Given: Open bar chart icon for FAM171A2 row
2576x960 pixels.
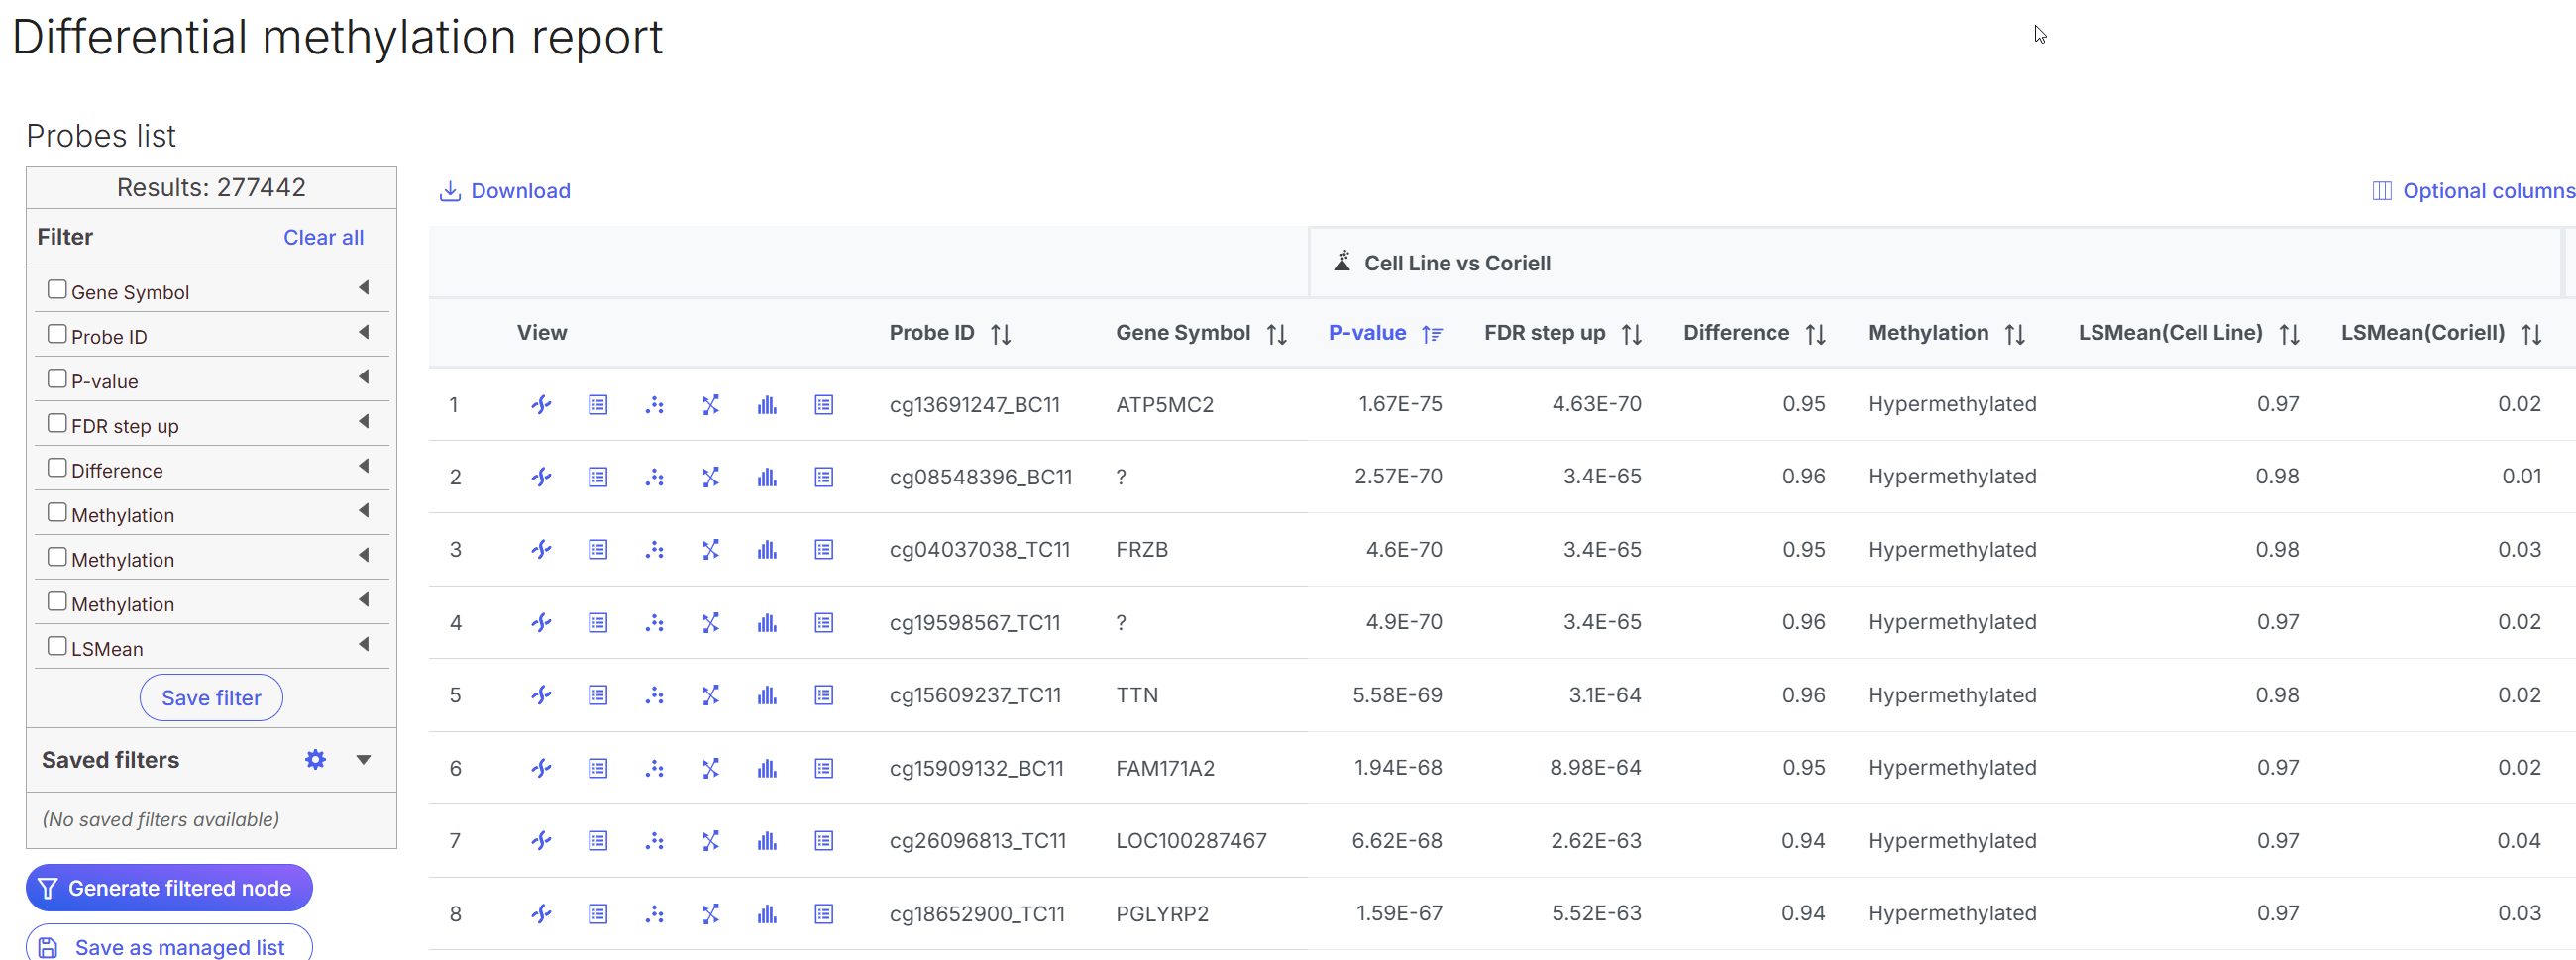Looking at the screenshot, I should (x=767, y=768).
